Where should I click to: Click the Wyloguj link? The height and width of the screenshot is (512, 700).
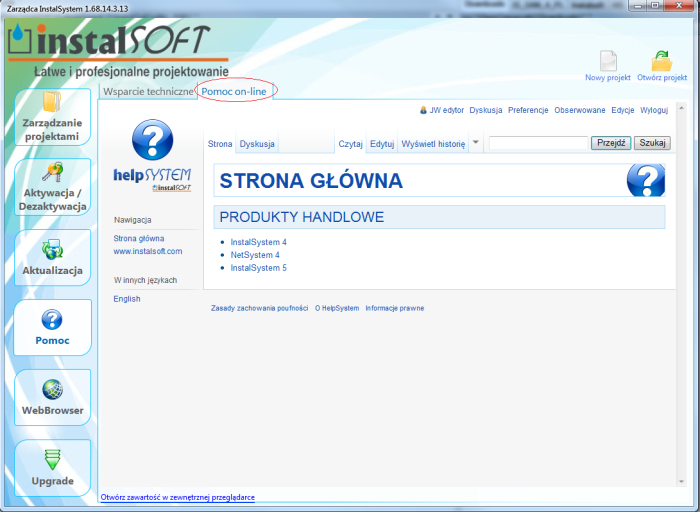click(654, 110)
